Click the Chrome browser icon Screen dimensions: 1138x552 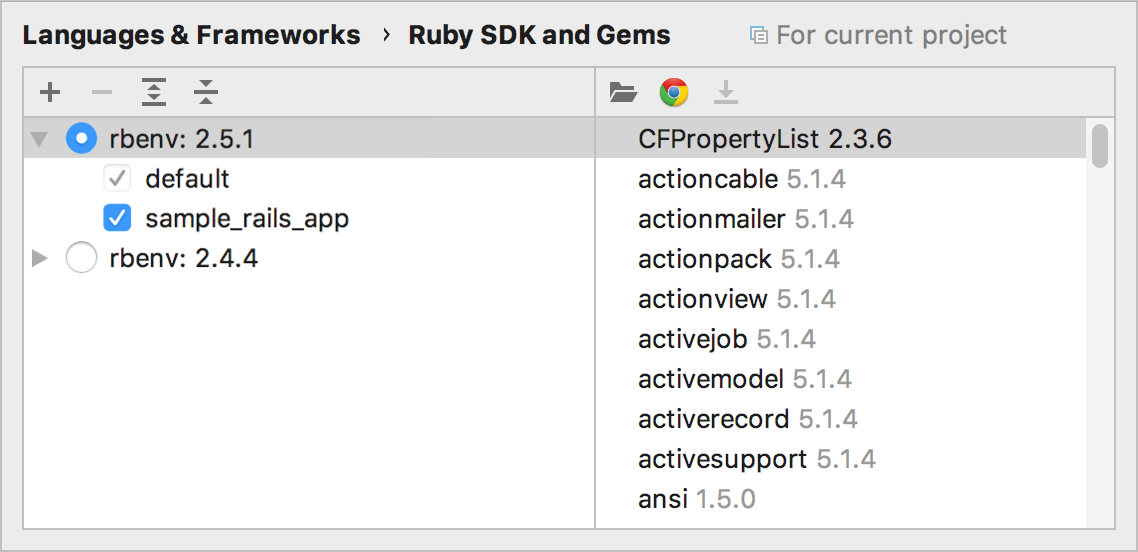(x=674, y=93)
